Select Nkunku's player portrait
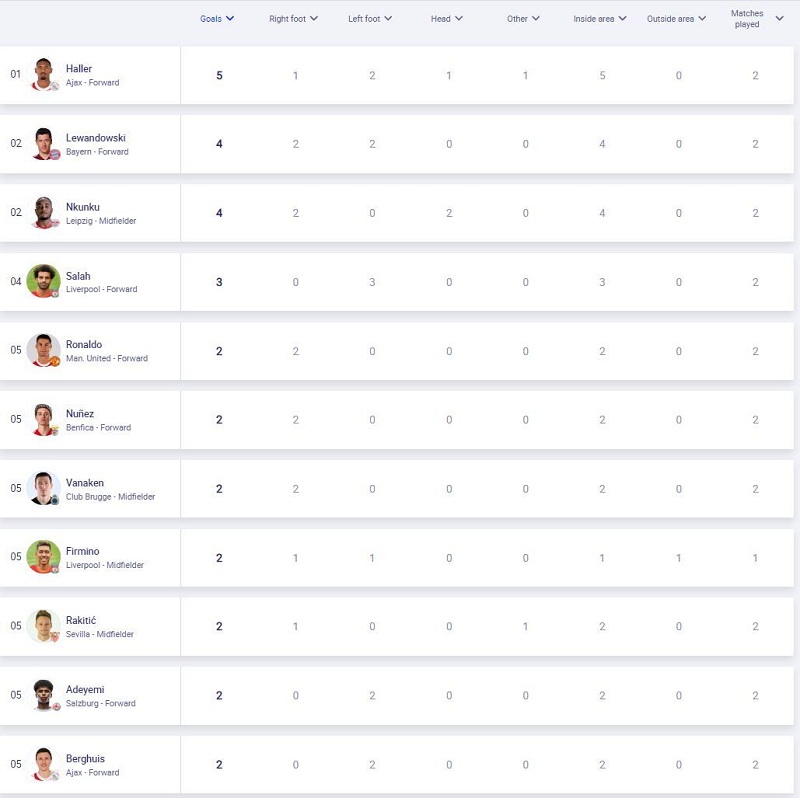Screen dimensions: 800x798 (44, 212)
